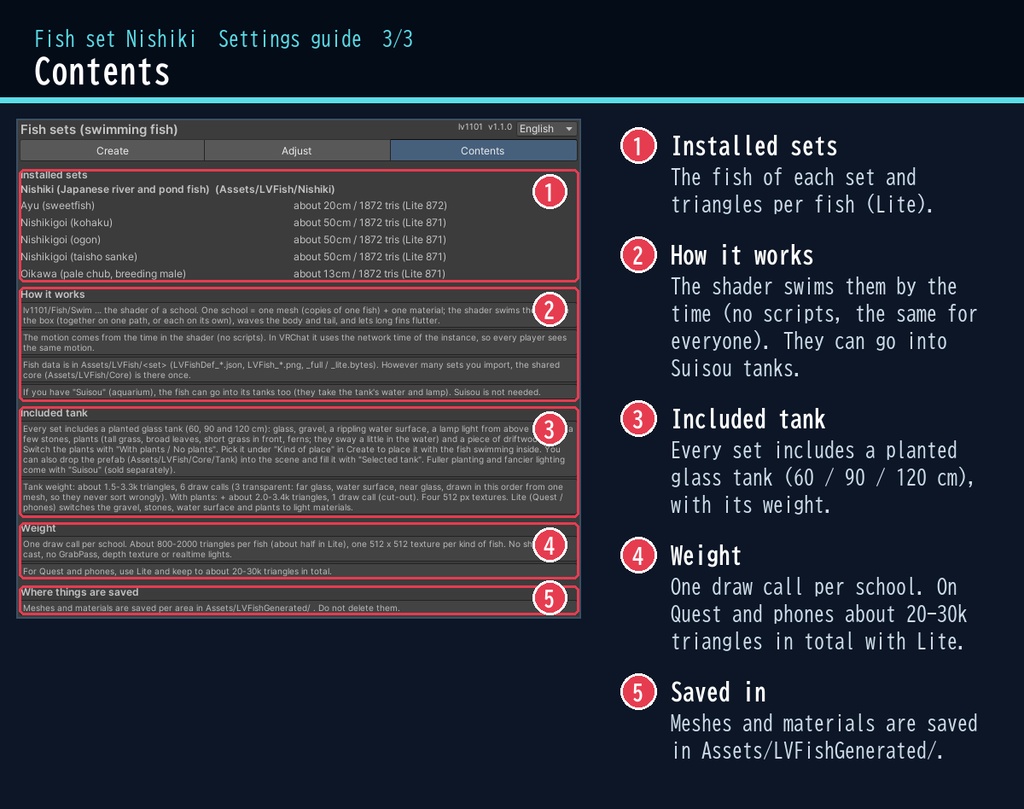This screenshot has width=1024, height=809.
Task: Open the Adjust tab
Action: (296, 150)
